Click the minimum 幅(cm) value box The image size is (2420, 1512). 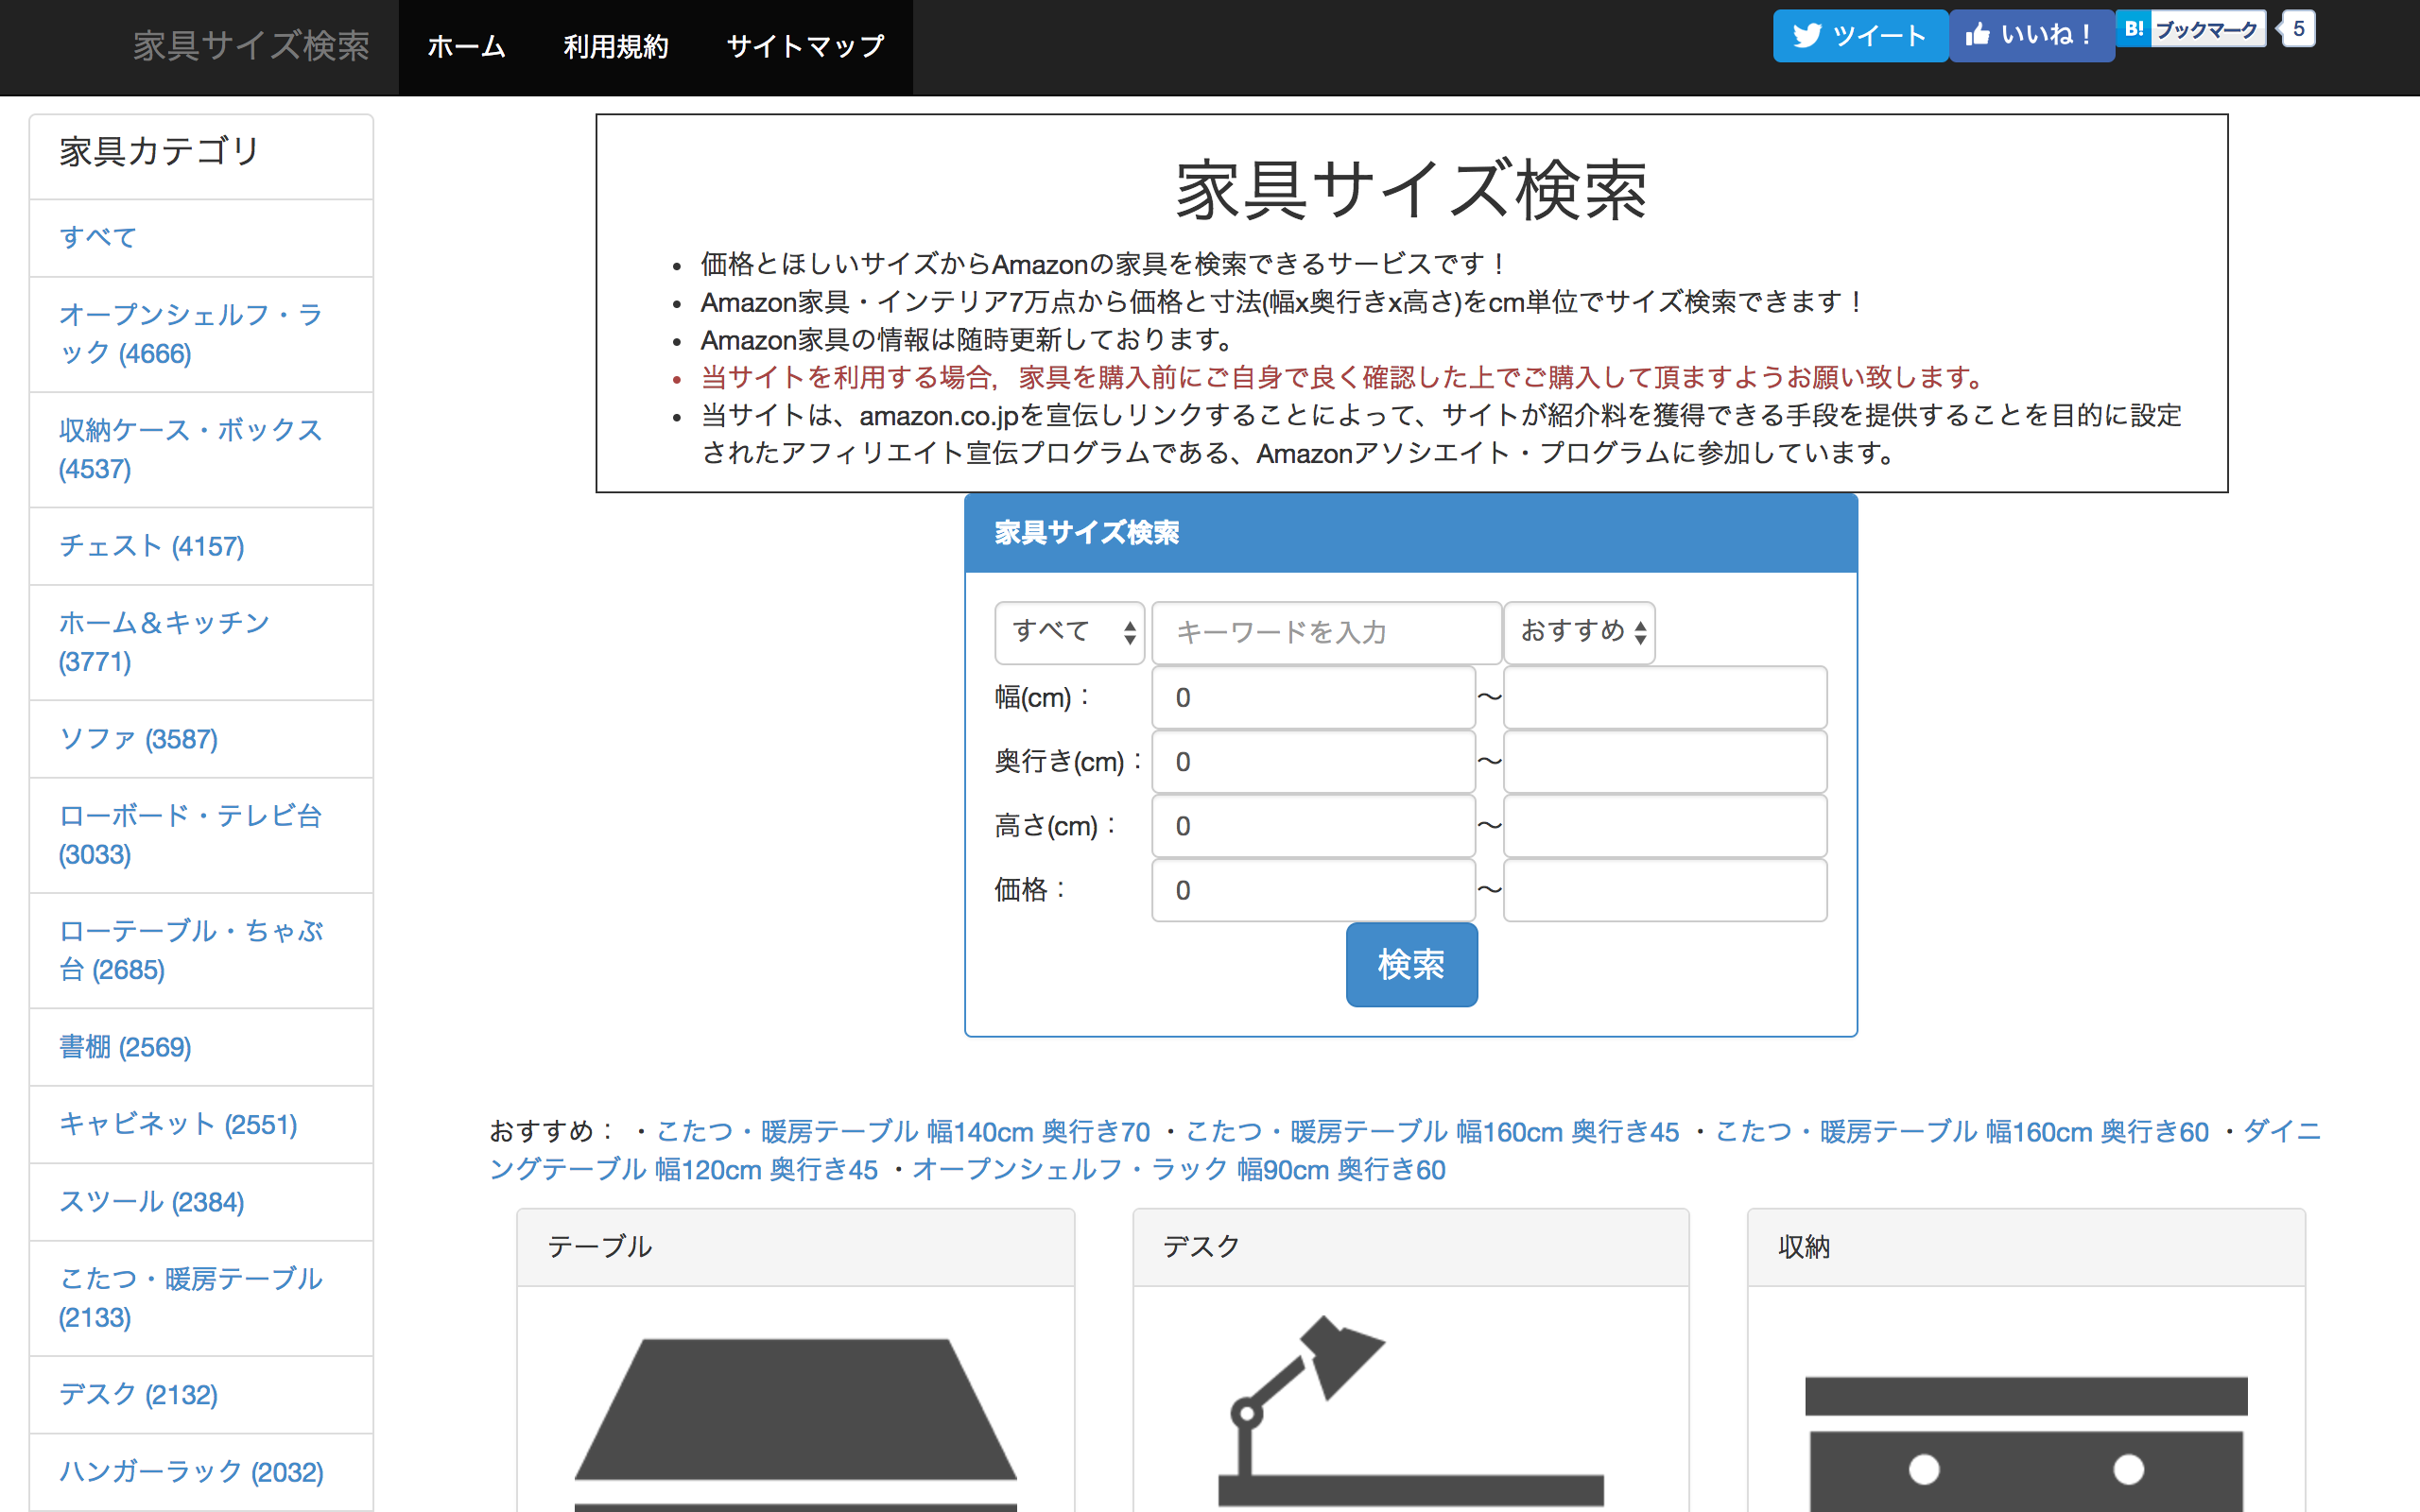tap(1313, 697)
